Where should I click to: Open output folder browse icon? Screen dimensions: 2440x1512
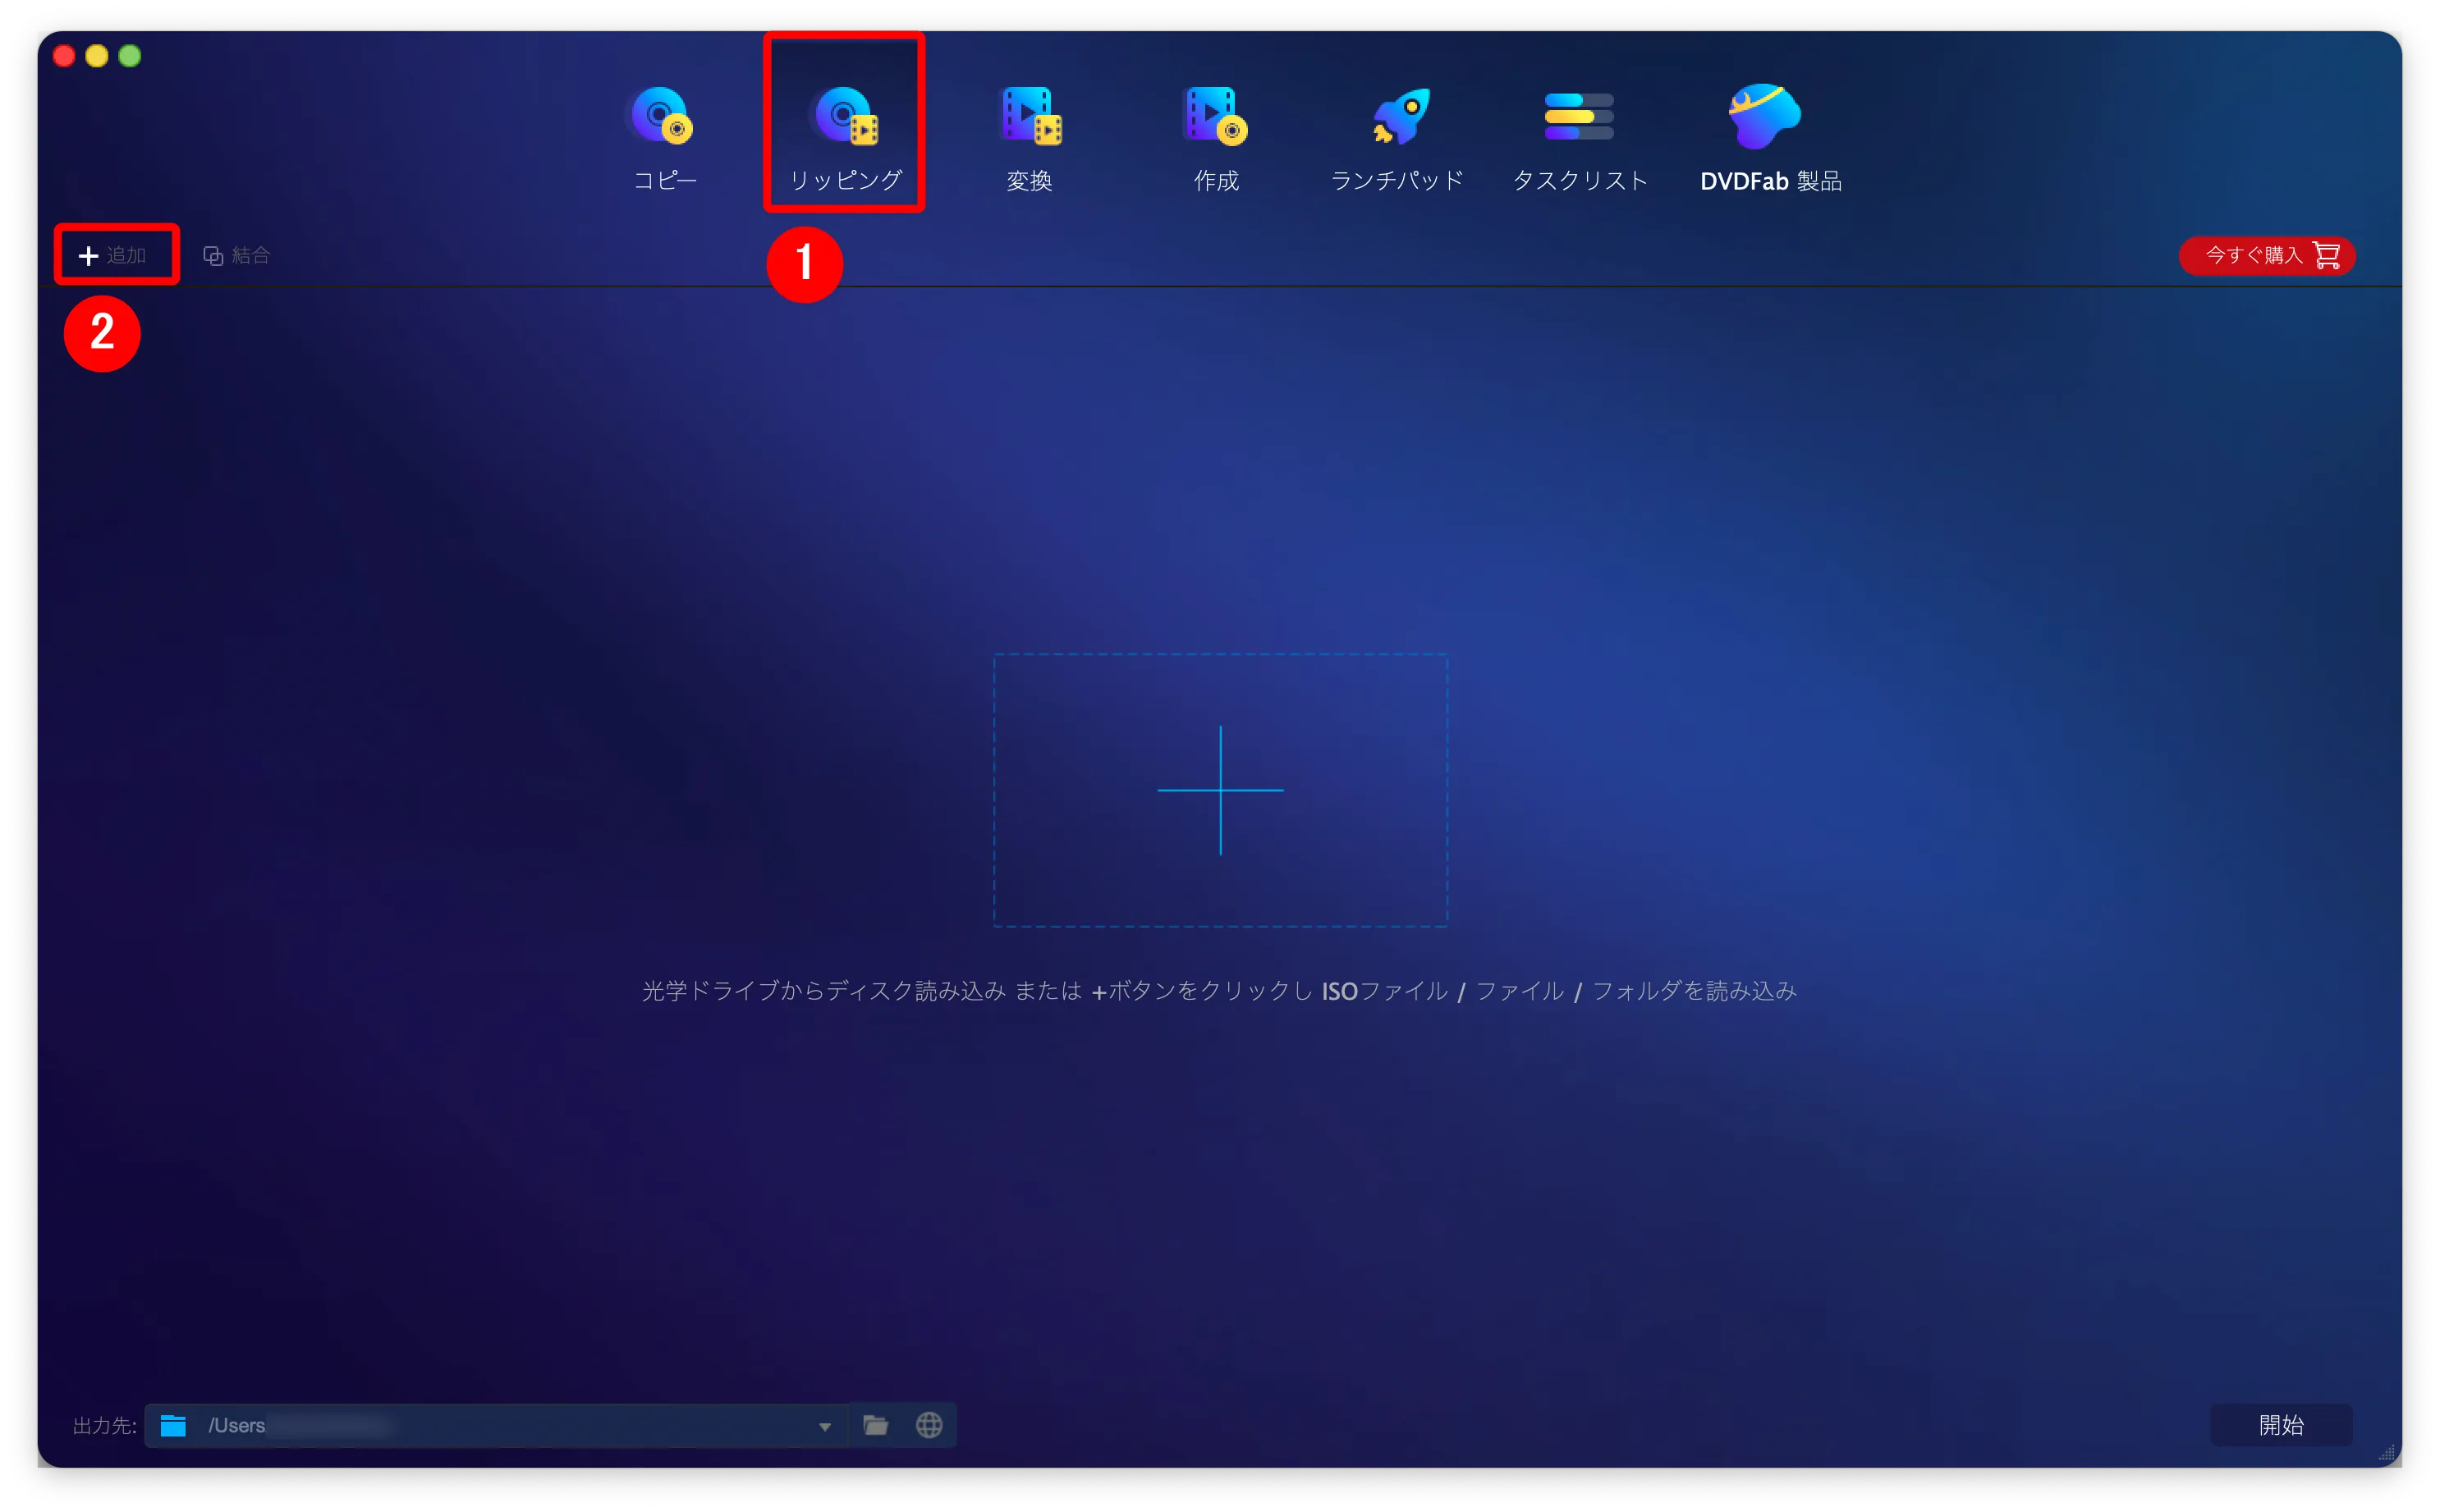[876, 1426]
